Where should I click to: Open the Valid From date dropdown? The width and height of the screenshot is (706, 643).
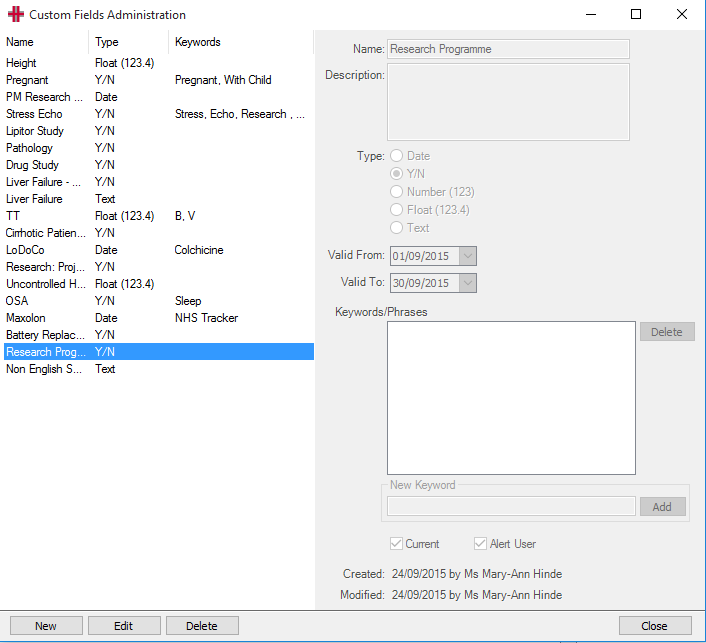pos(468,256)
